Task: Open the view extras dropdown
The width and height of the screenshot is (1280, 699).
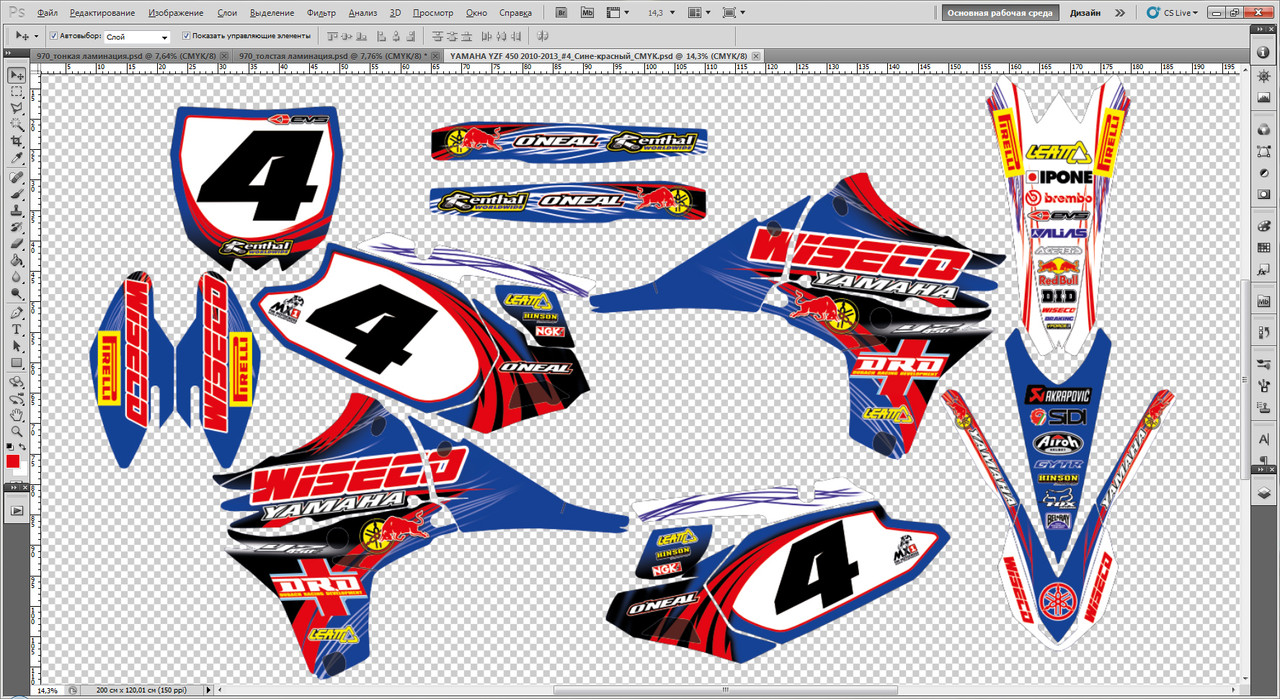Action: tap(618, 13)
